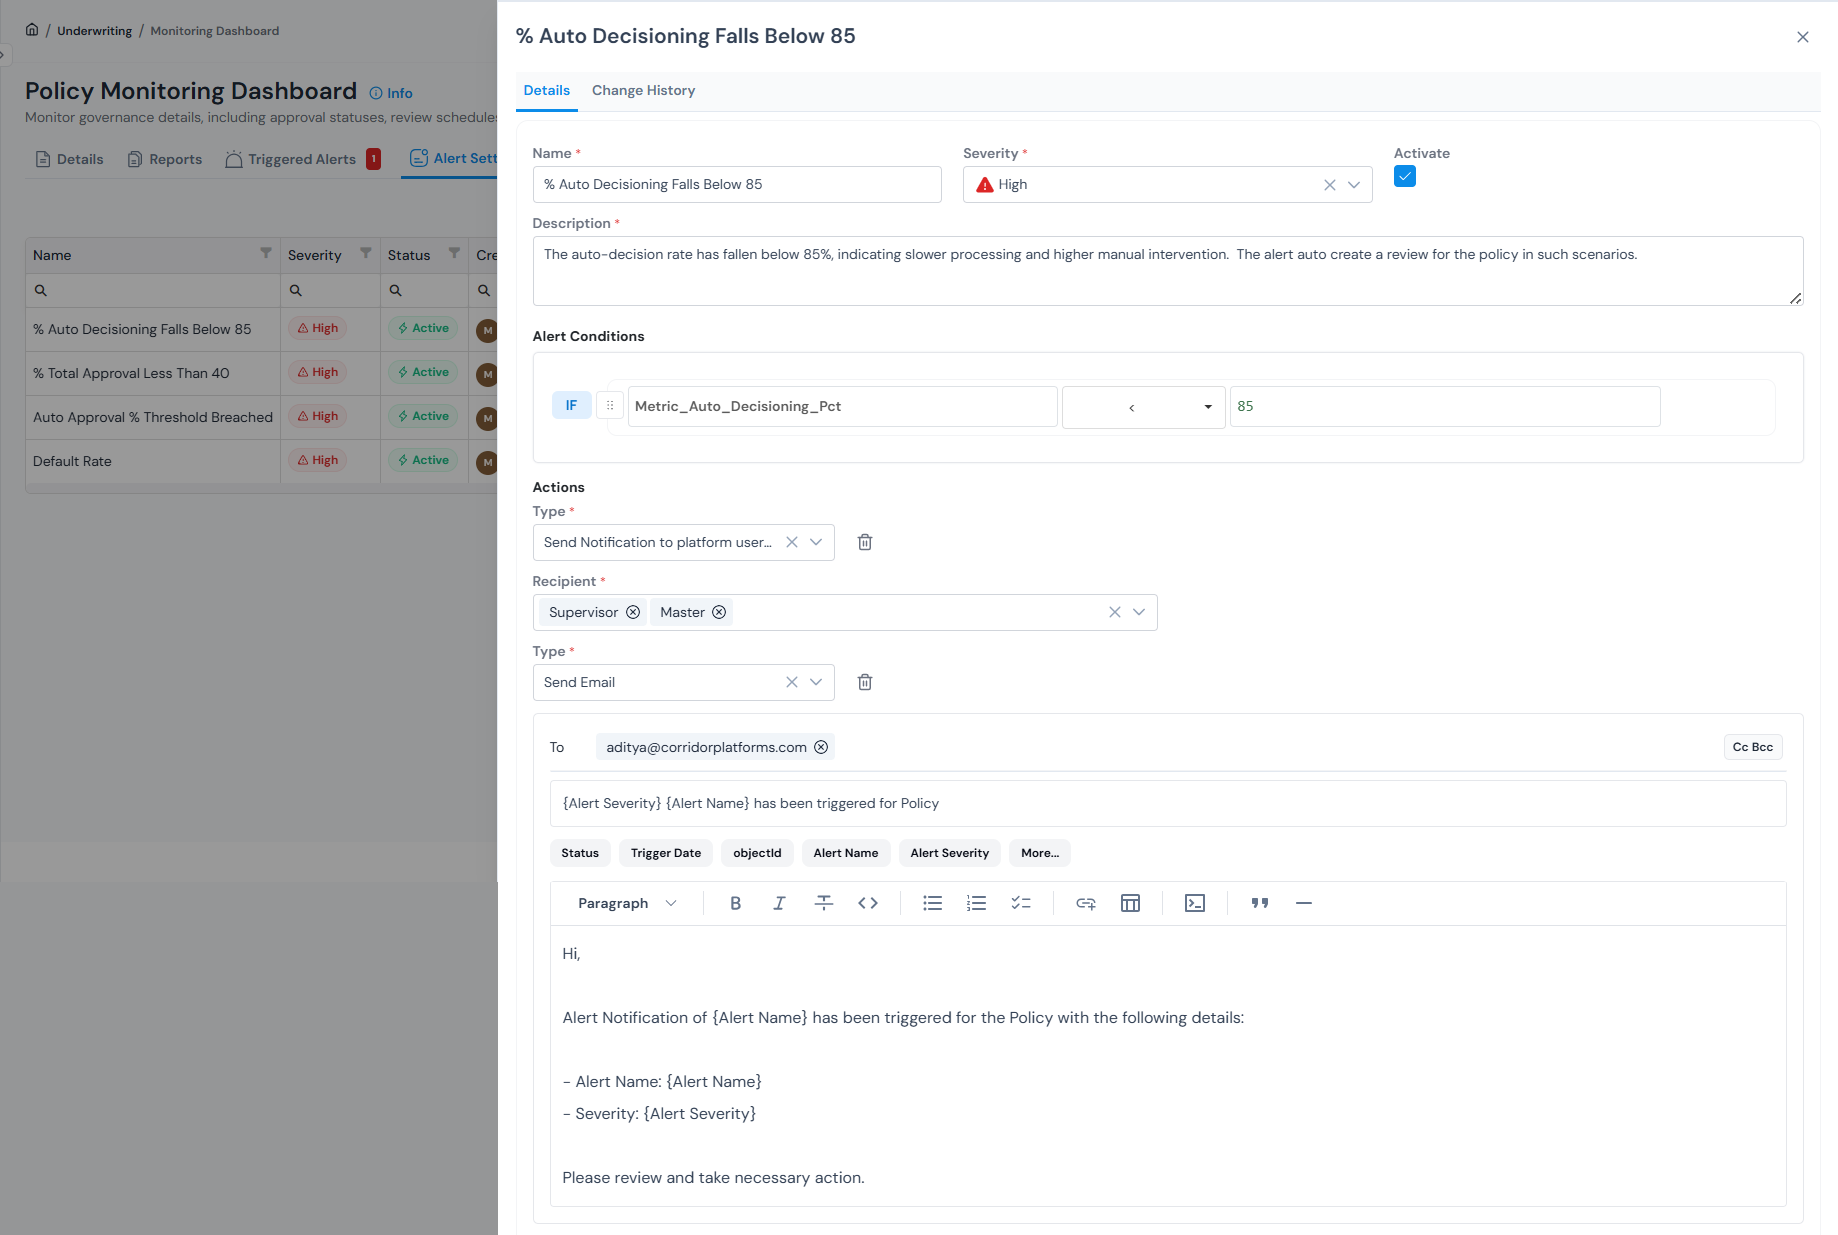
Task: Remove Master from recipients
Action: tap(719, 612)
